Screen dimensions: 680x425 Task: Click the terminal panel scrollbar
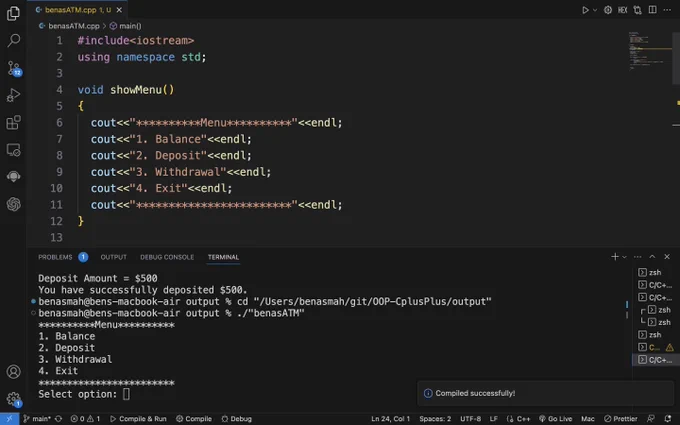click(x=627, y=310)
